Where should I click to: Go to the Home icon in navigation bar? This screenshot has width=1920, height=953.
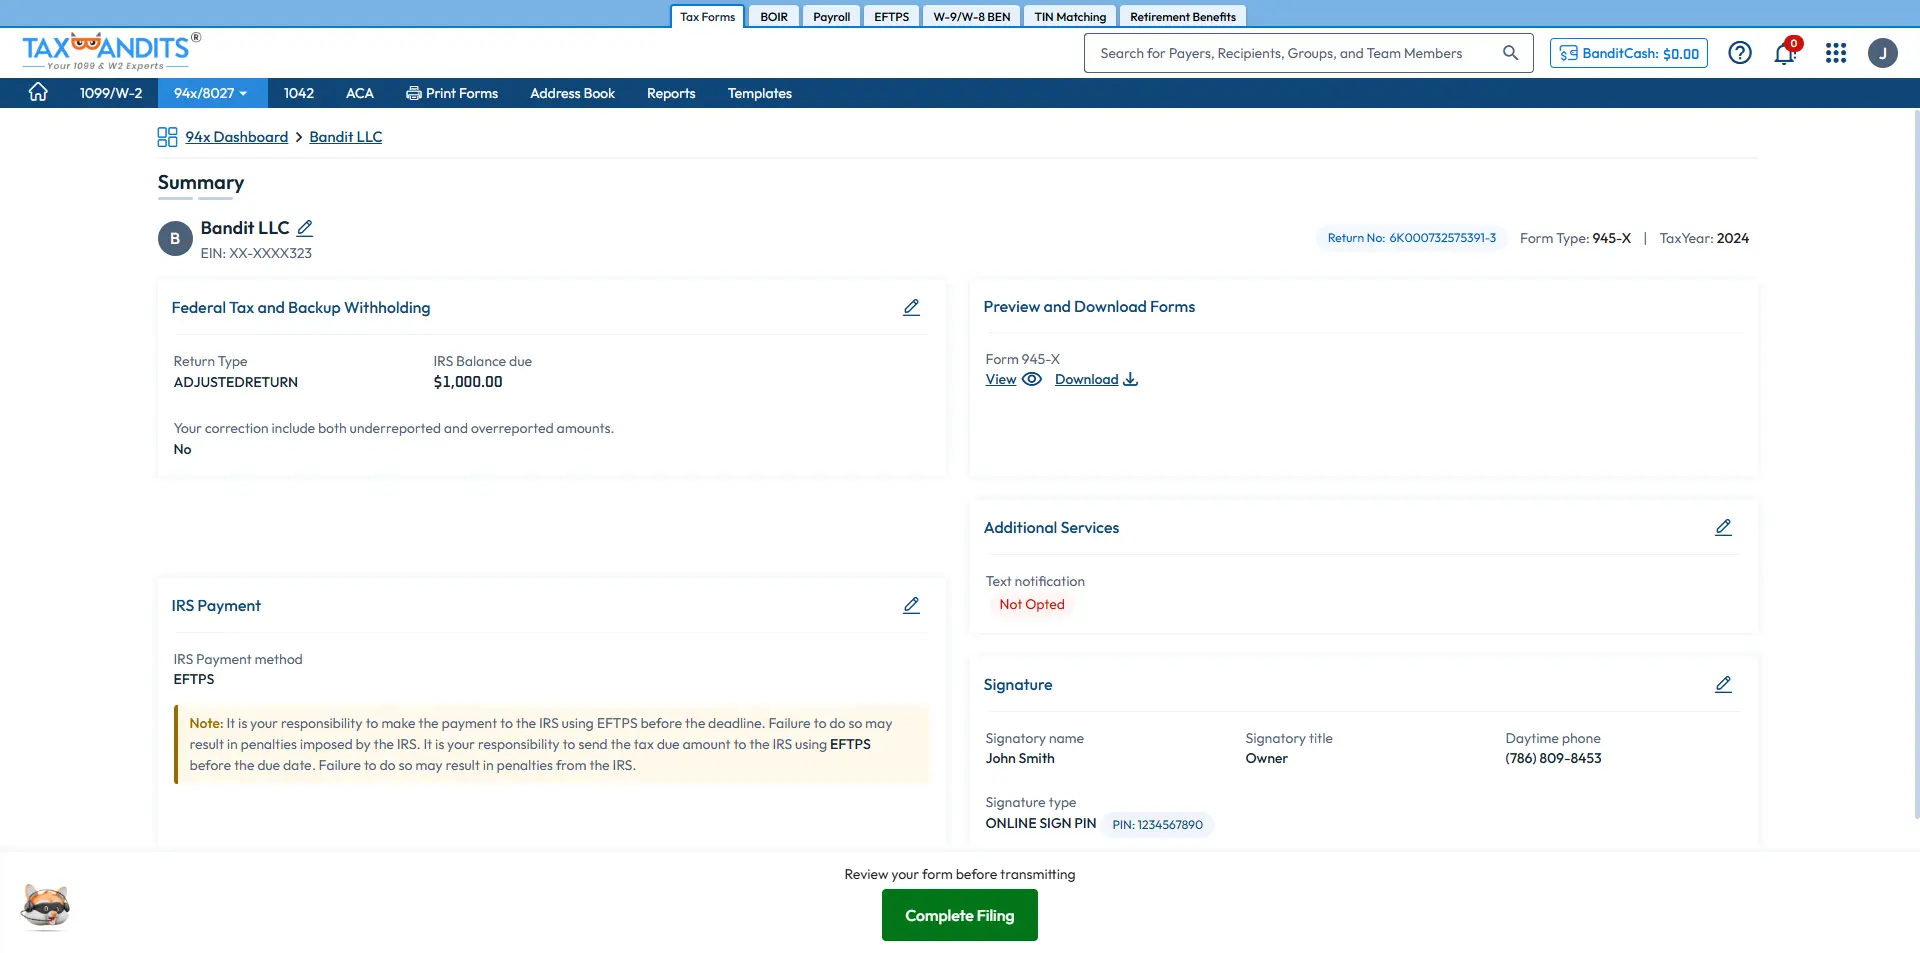(38, 92)
